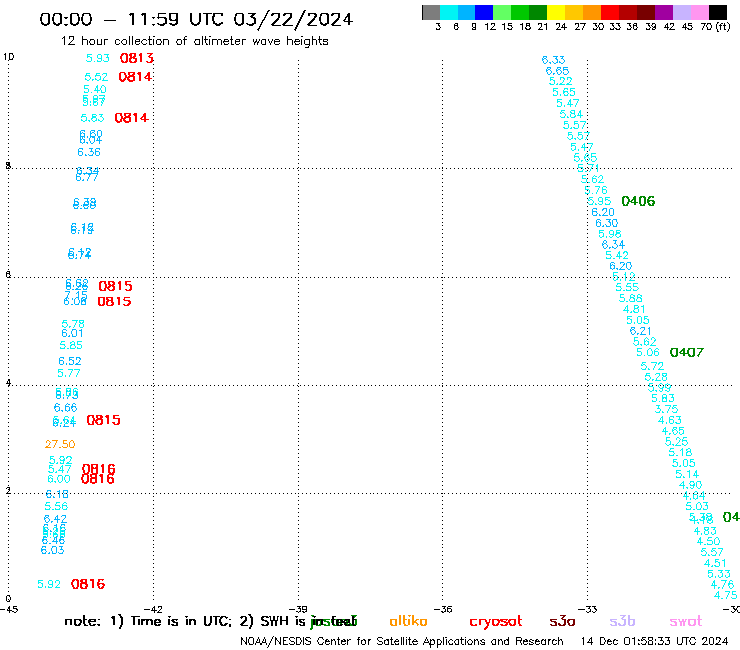Click the wave height value 5.28
The image size is (740, 650).
[x=656, y=377]
